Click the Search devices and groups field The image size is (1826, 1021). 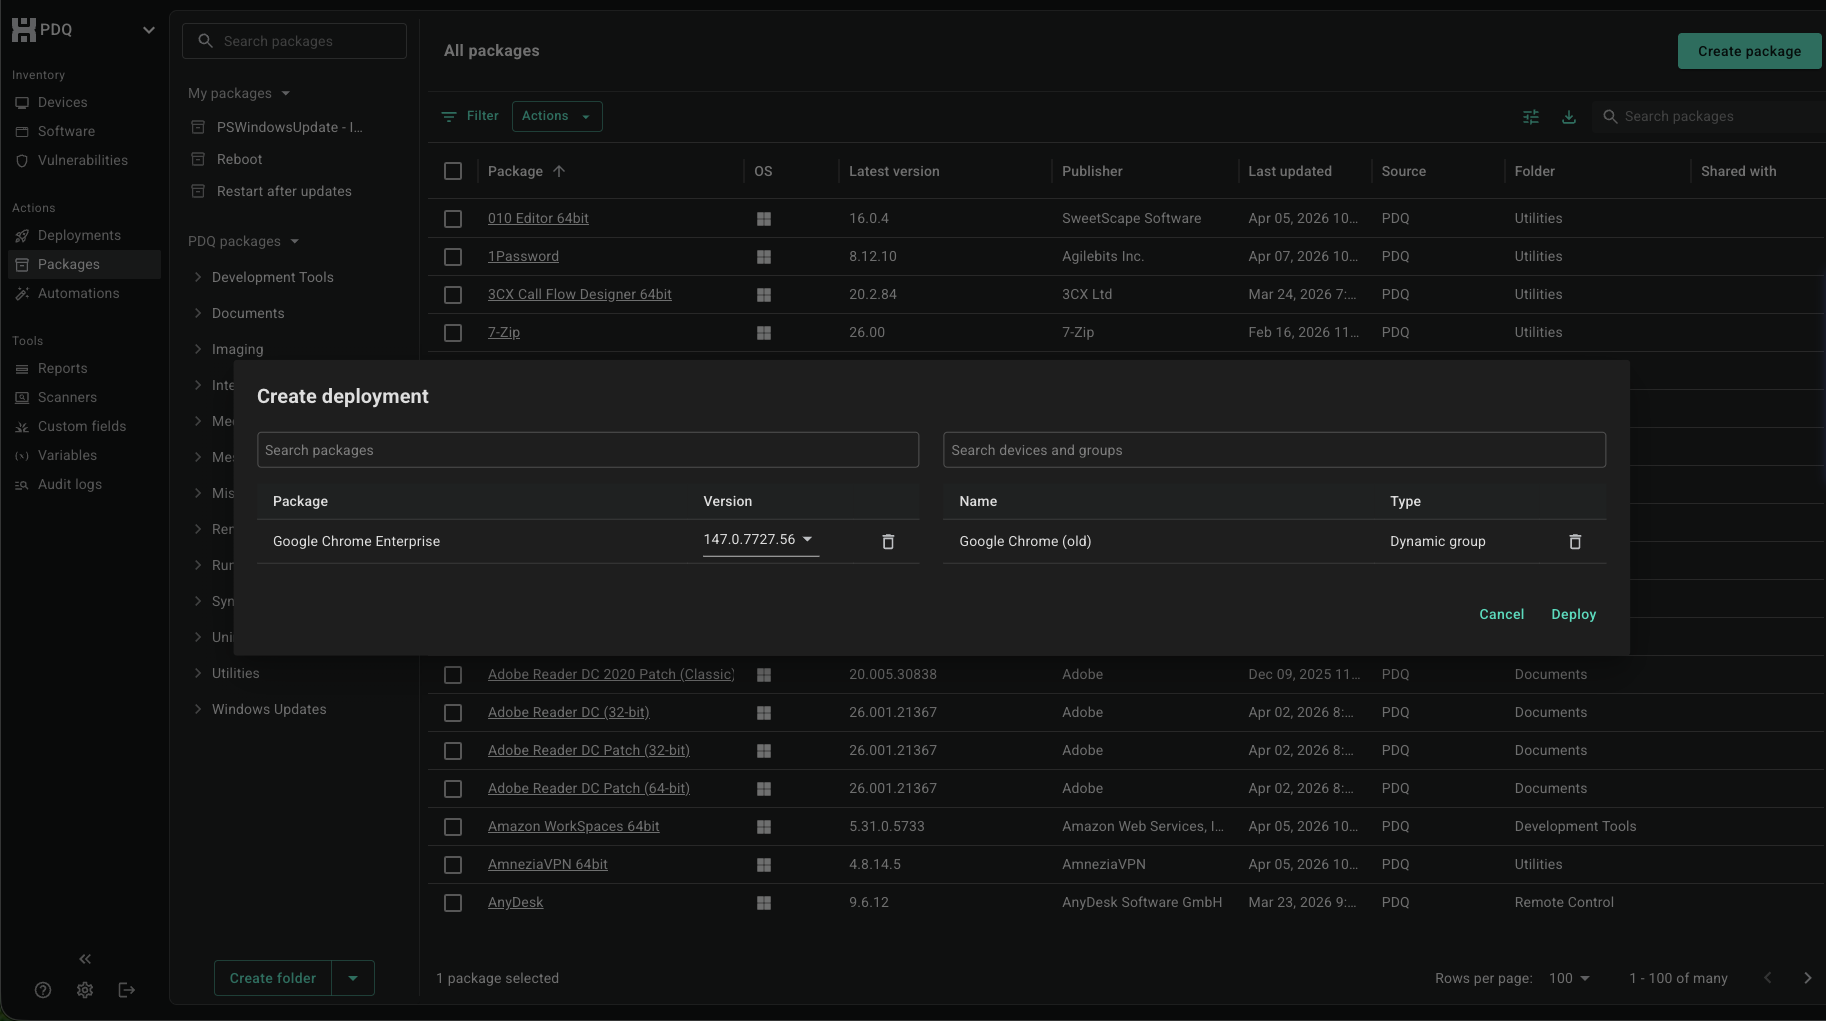[x=1273, y=450]
